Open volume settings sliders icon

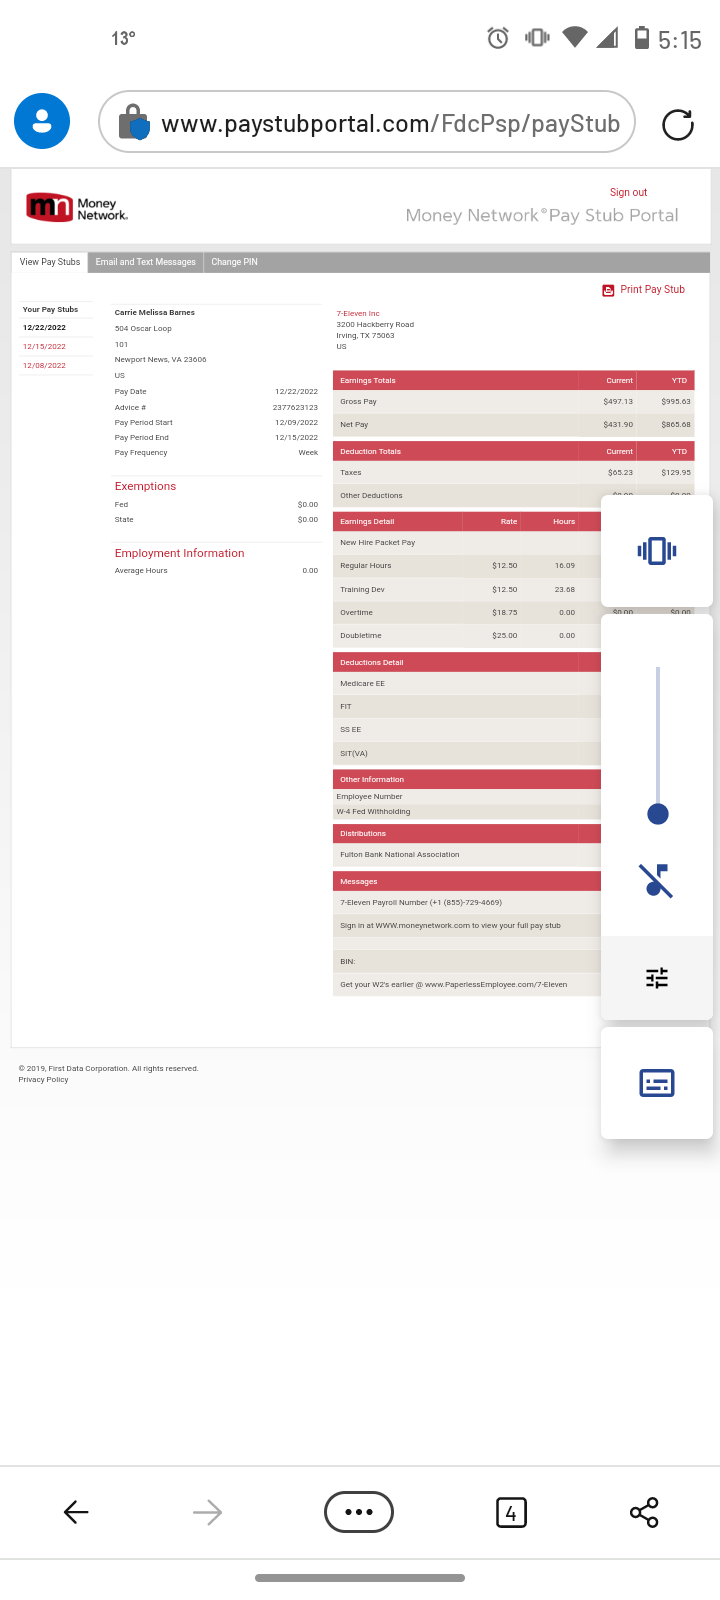[x=656, y=978]
